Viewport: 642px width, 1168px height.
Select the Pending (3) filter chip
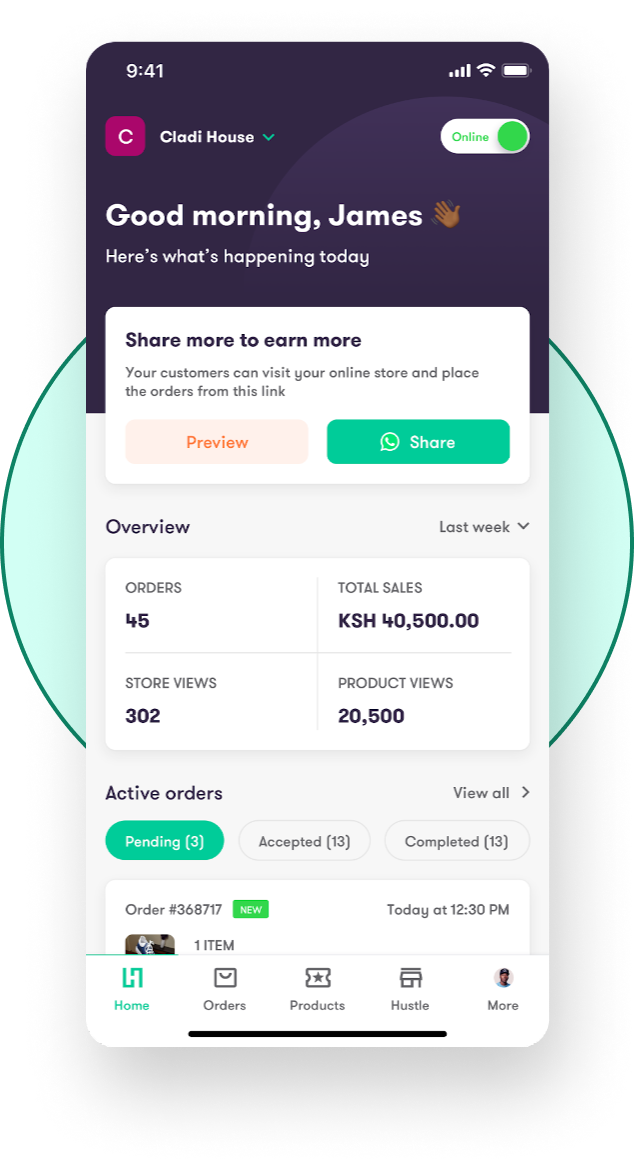pyautogui.click(x=164, y=841)
